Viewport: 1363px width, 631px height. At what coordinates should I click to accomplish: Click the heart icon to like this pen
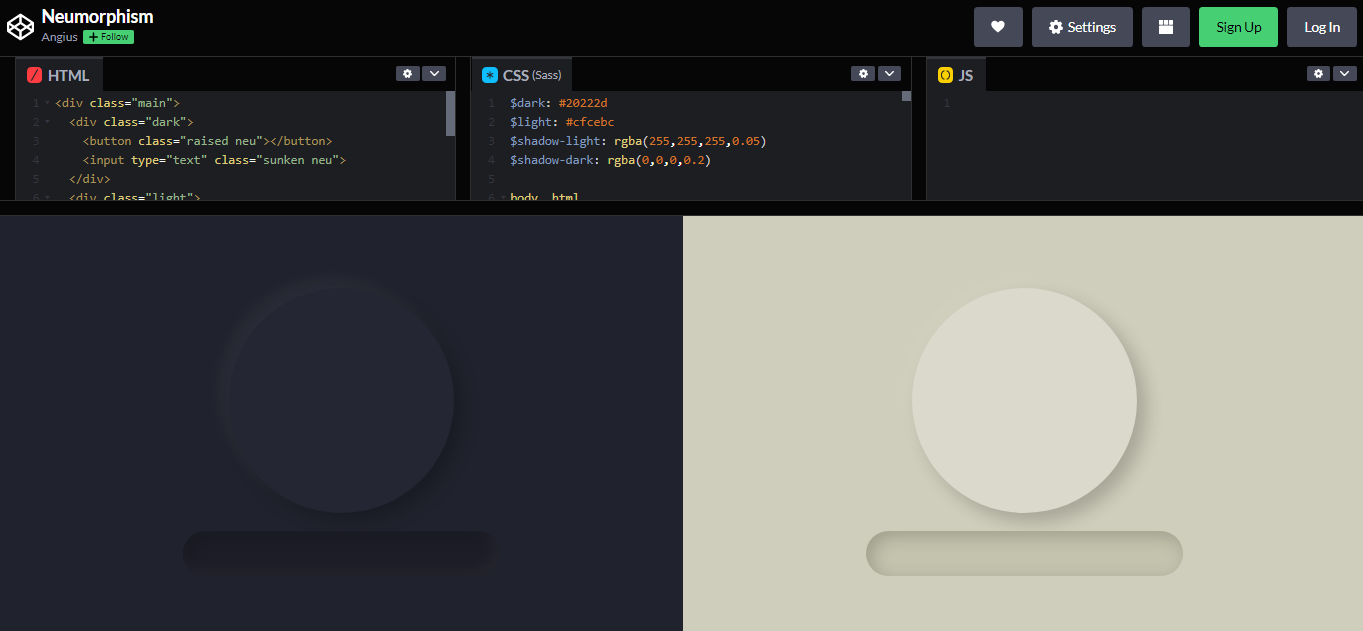point(997,27)
